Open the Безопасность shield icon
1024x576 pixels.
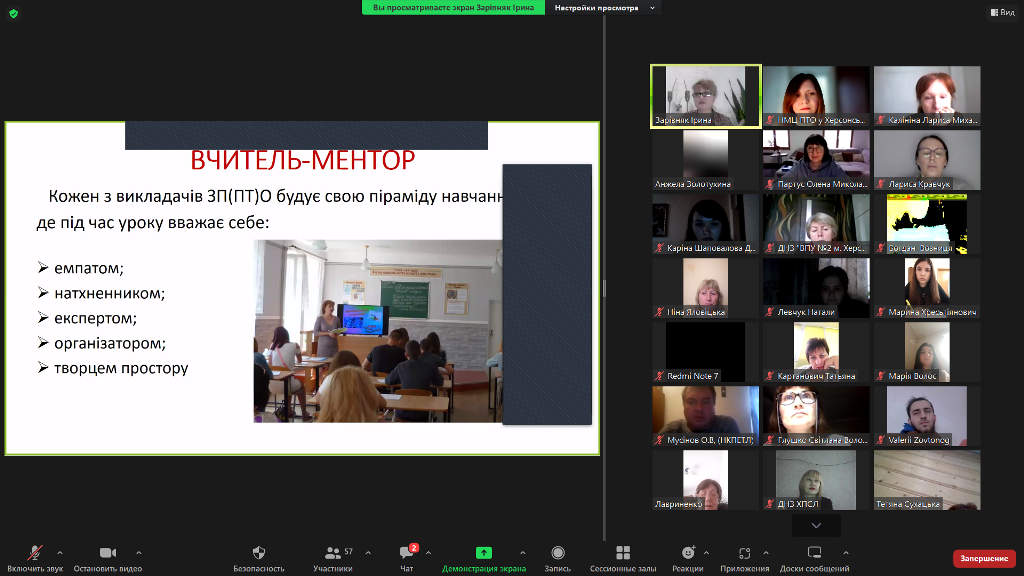[259, 553]
